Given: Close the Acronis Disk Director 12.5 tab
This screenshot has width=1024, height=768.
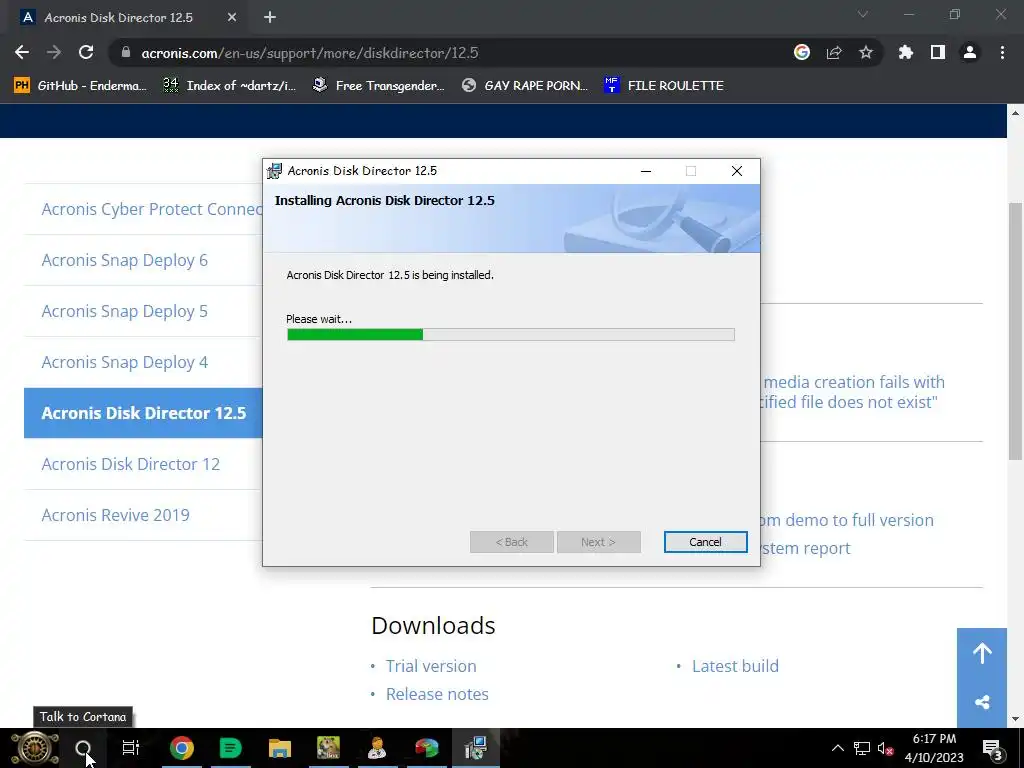Looking at the screenshot, I should 232,18.
